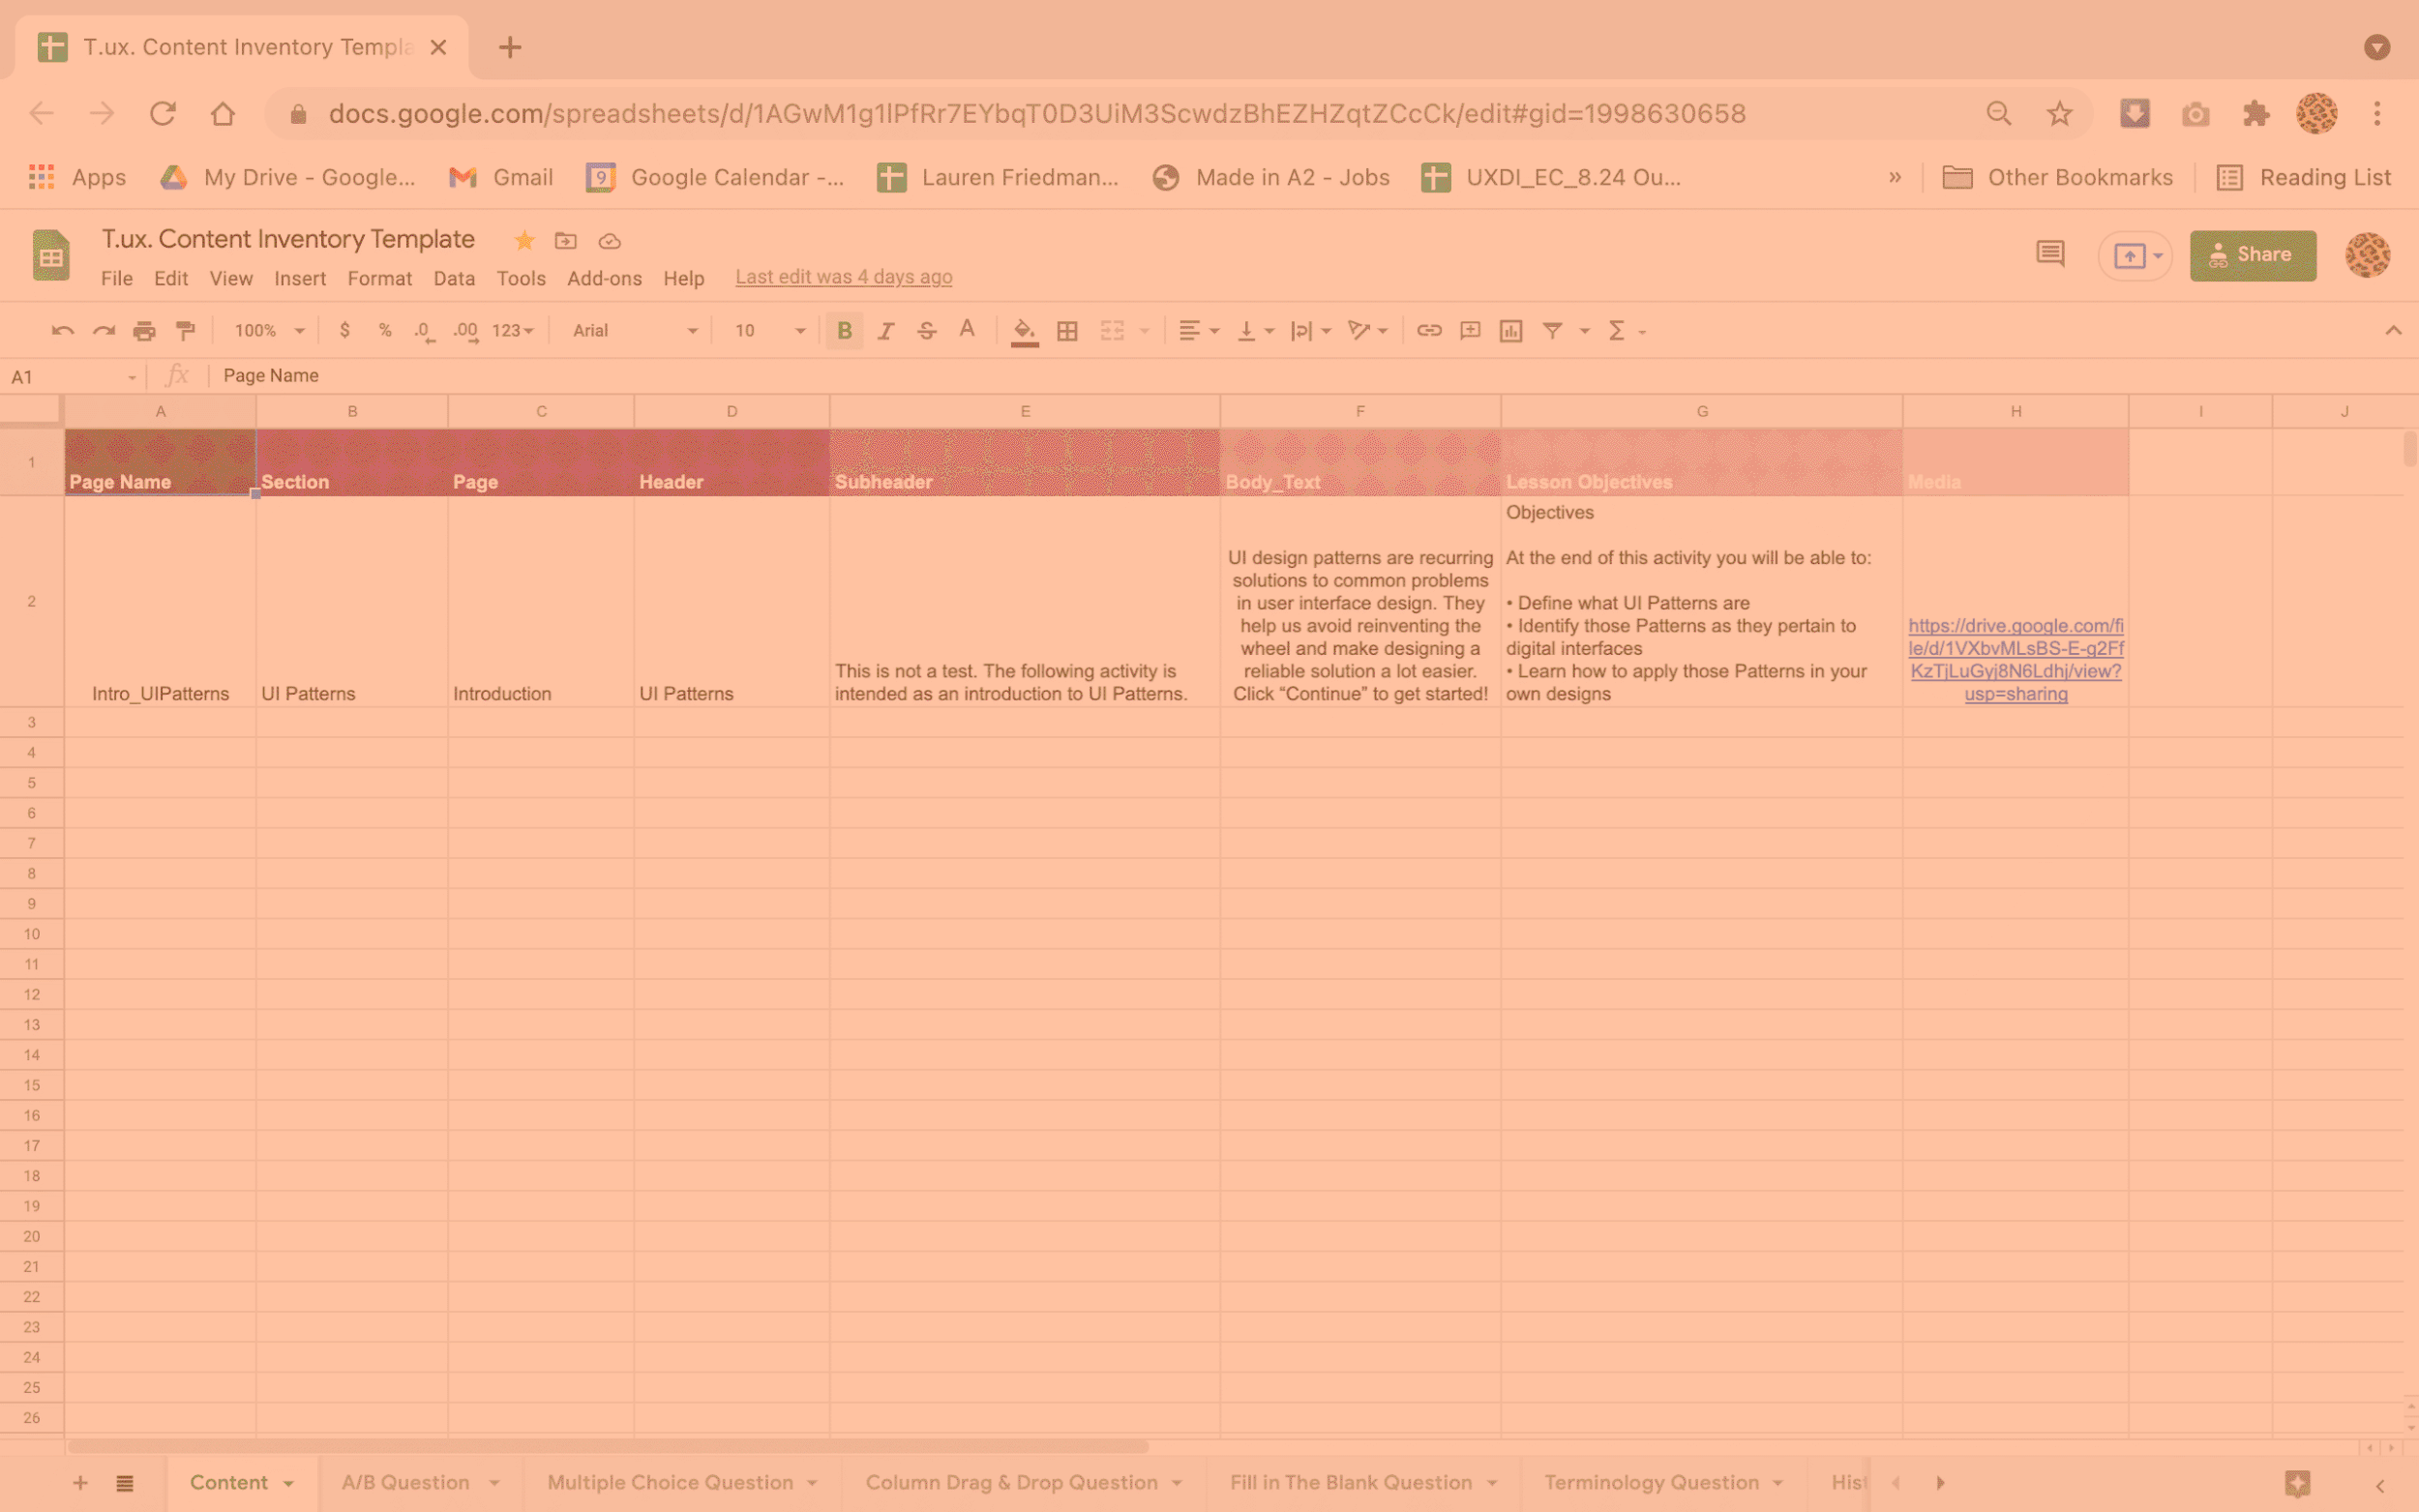Open the Format menu
Image resolution: width=2419 pixels, height=1512 pixels.
[x=379, y=278]
